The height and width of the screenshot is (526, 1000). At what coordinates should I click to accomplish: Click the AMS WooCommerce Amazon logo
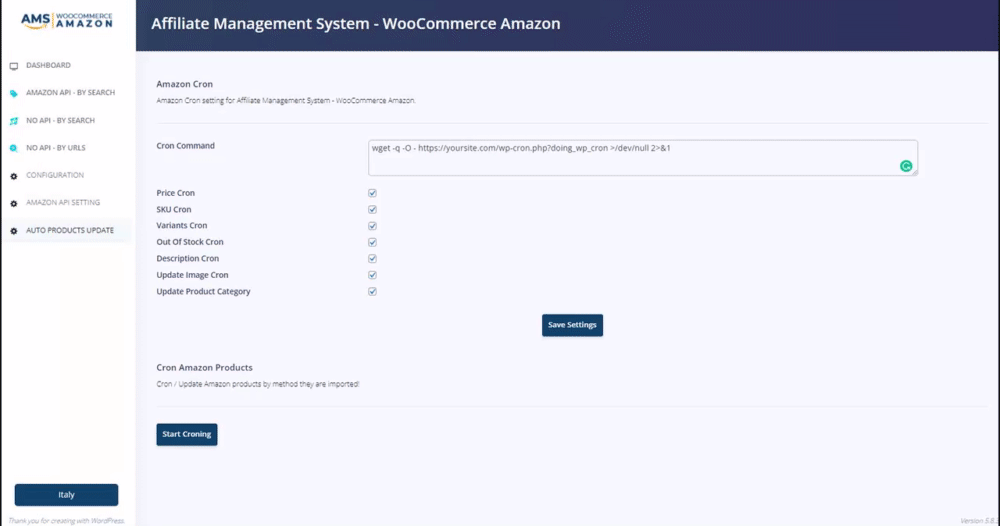[x=66, y=20]
